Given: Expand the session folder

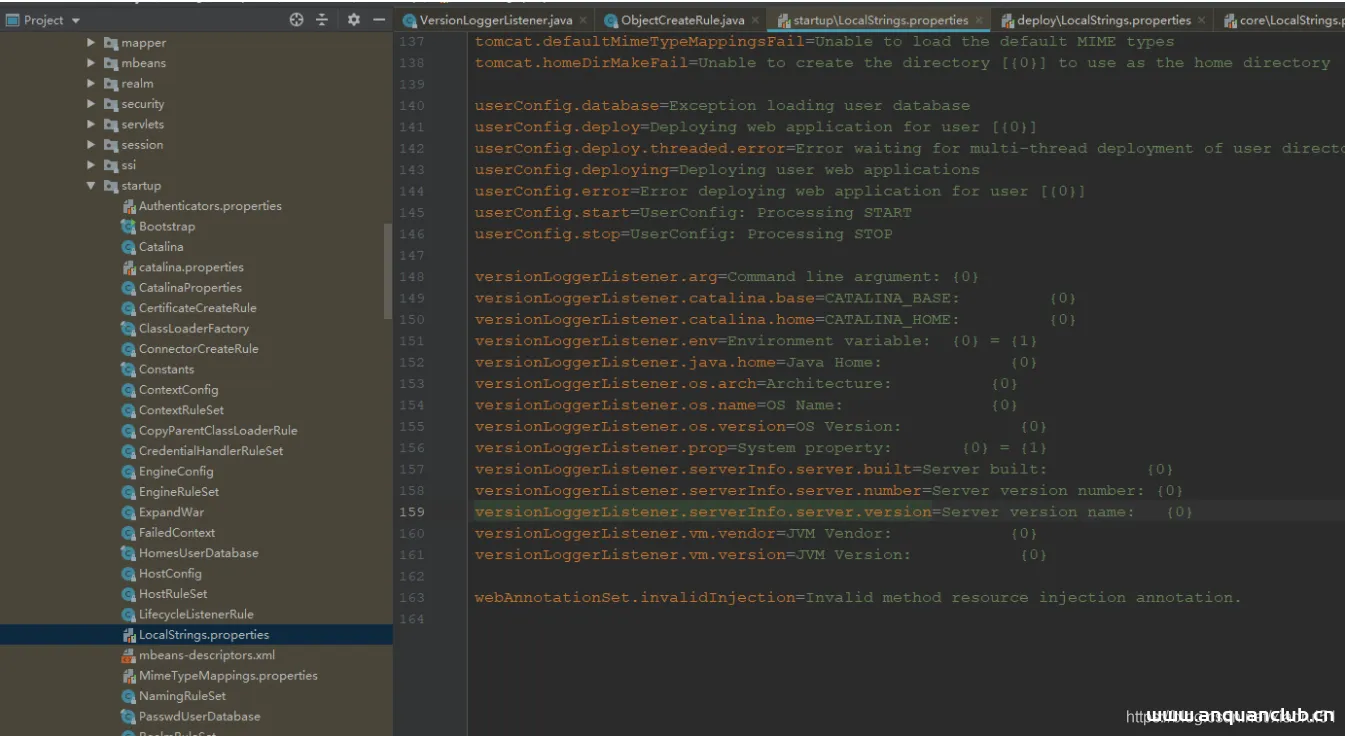Looking at the screenshot, I should pyautogui.click(x=91, y=145).
